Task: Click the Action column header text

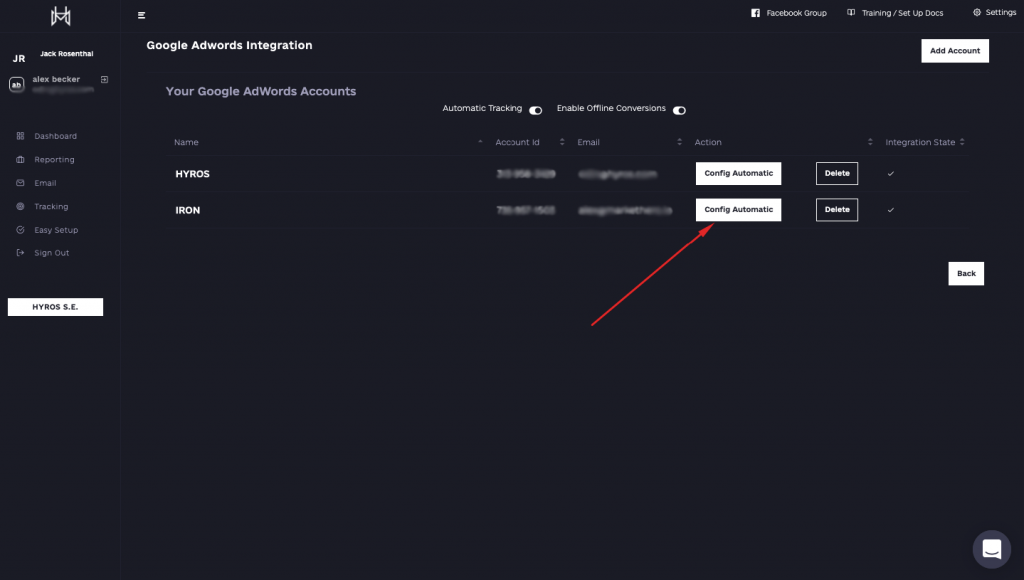Action: (708, 142)
